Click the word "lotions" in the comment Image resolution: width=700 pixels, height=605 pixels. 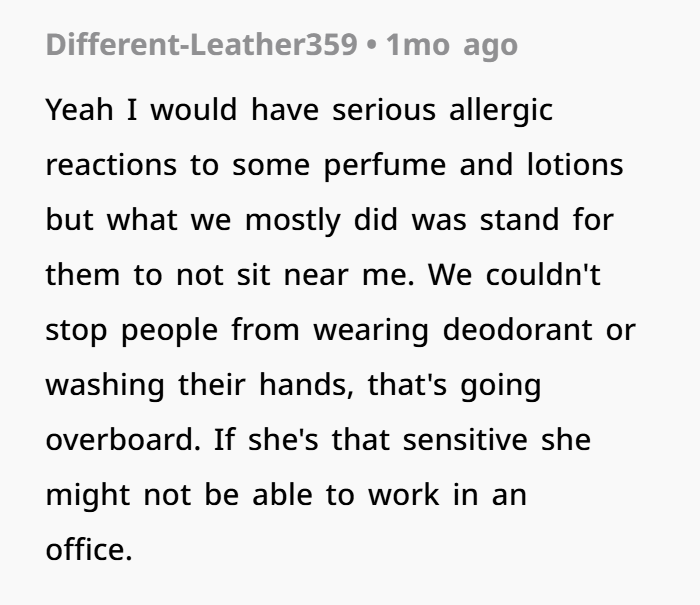[x=574, y=164]
